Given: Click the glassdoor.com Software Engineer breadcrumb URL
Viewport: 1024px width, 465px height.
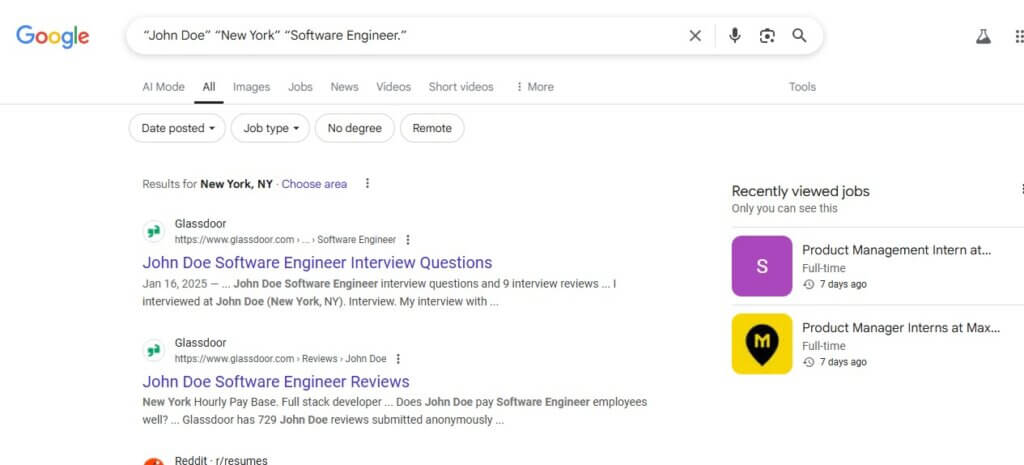Looking at the screenshot, I should pyautogui.click(x=285, y=240).
